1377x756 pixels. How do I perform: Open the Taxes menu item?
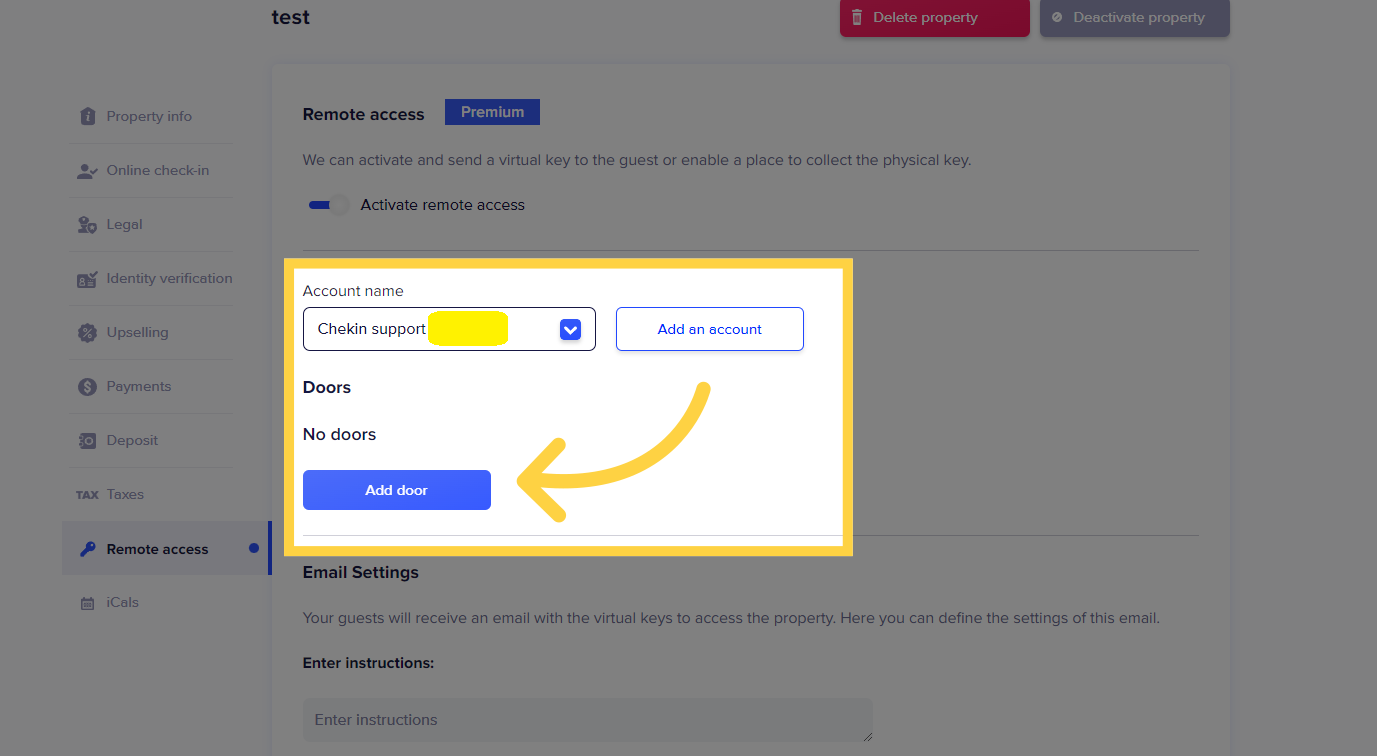(125, 495)
